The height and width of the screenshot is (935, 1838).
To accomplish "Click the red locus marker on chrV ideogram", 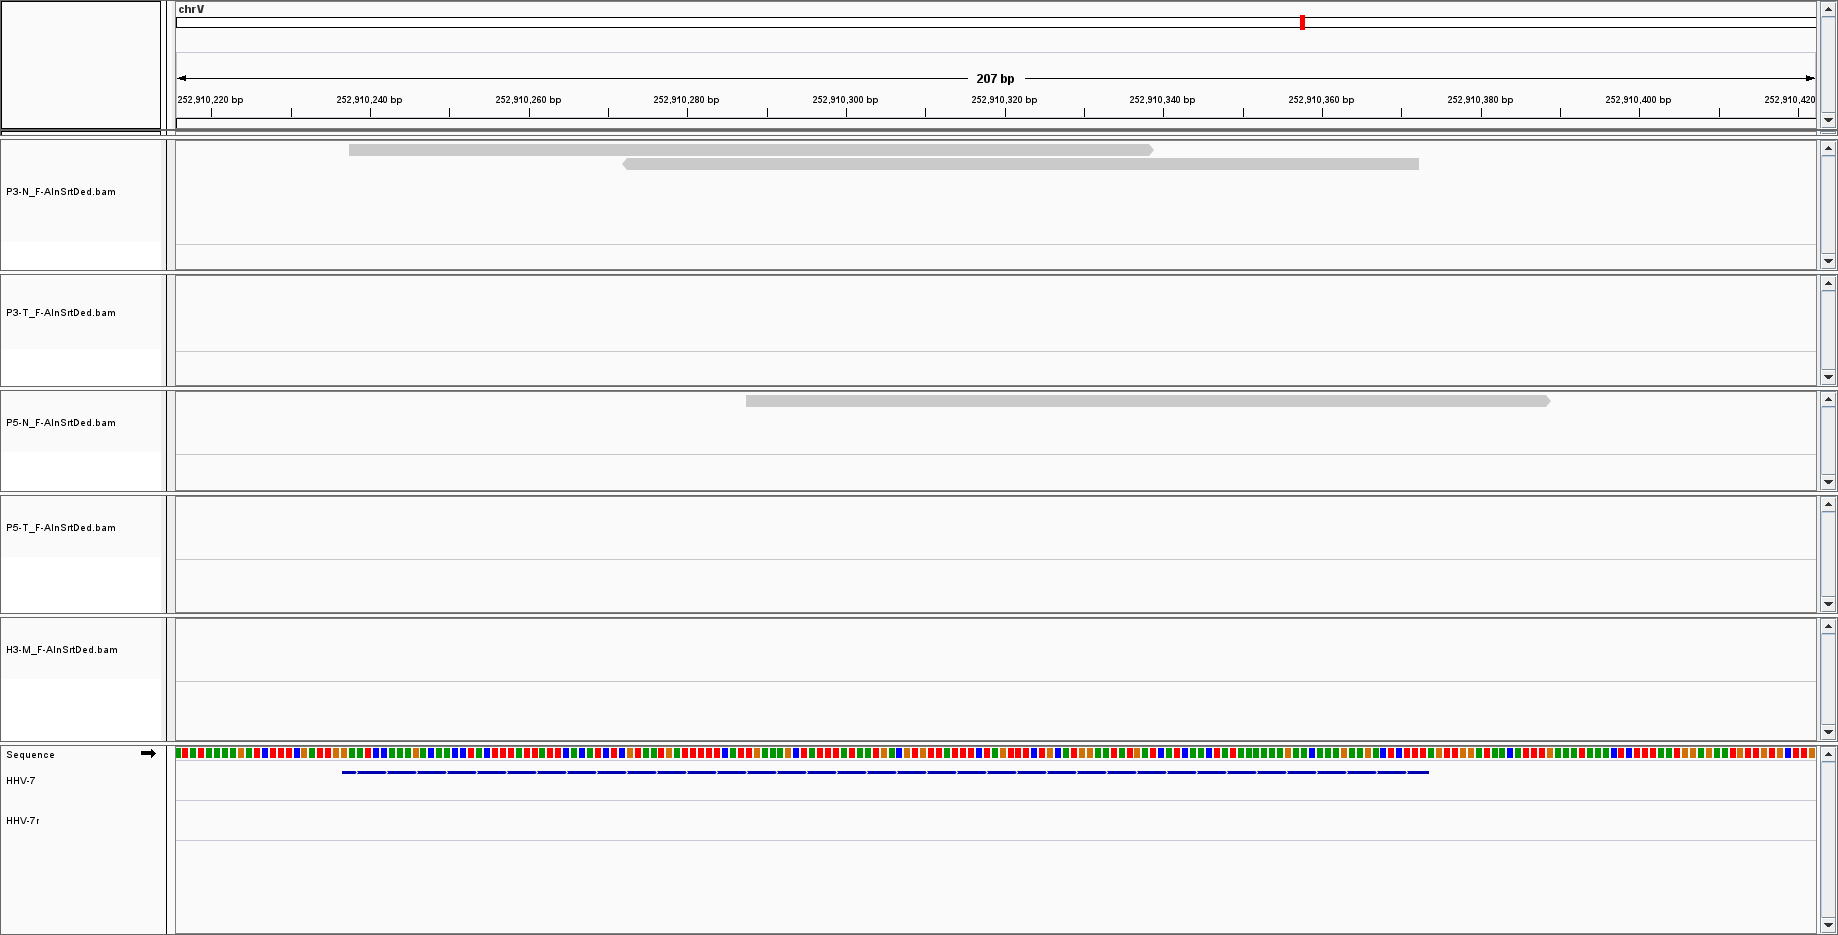I will point(1302,22).
